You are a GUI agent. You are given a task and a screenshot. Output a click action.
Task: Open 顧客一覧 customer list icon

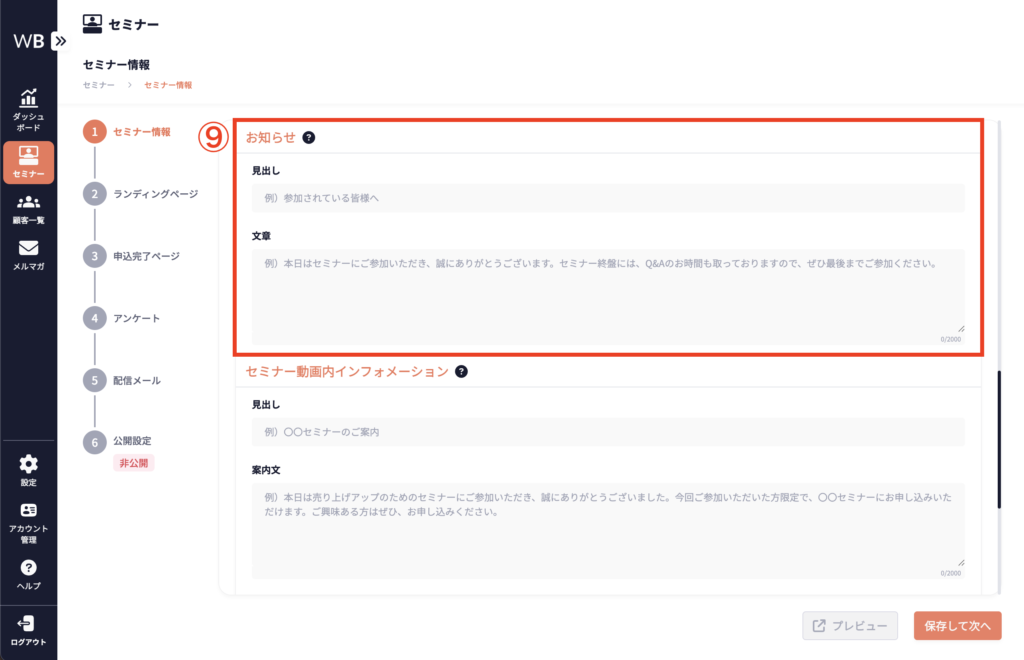coord(28,203)
